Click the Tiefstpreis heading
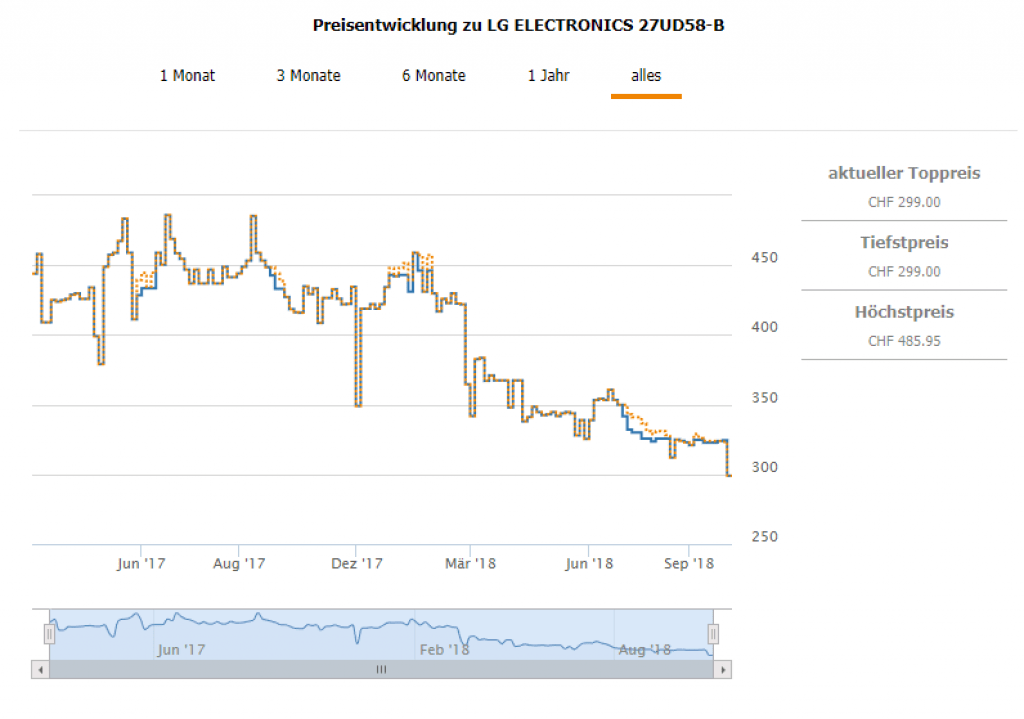 (904, 243)
